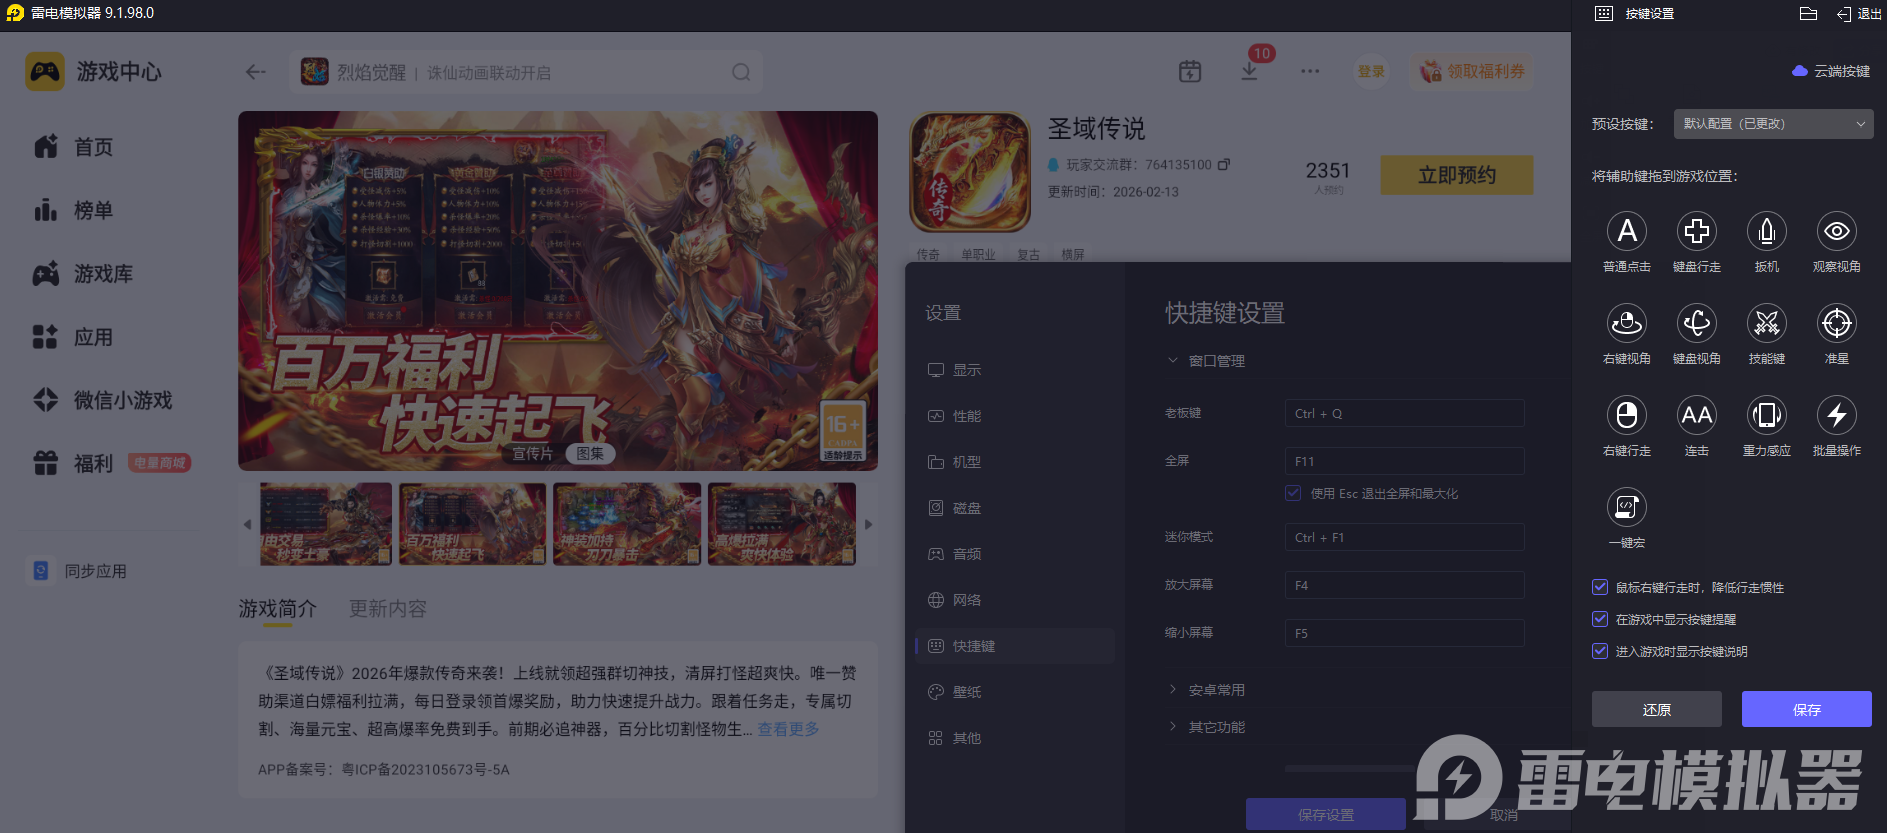Viewport: 1887px width, 833px height.
Task: Collapse the 窗口管理 section
Action: pos(1207,361)
